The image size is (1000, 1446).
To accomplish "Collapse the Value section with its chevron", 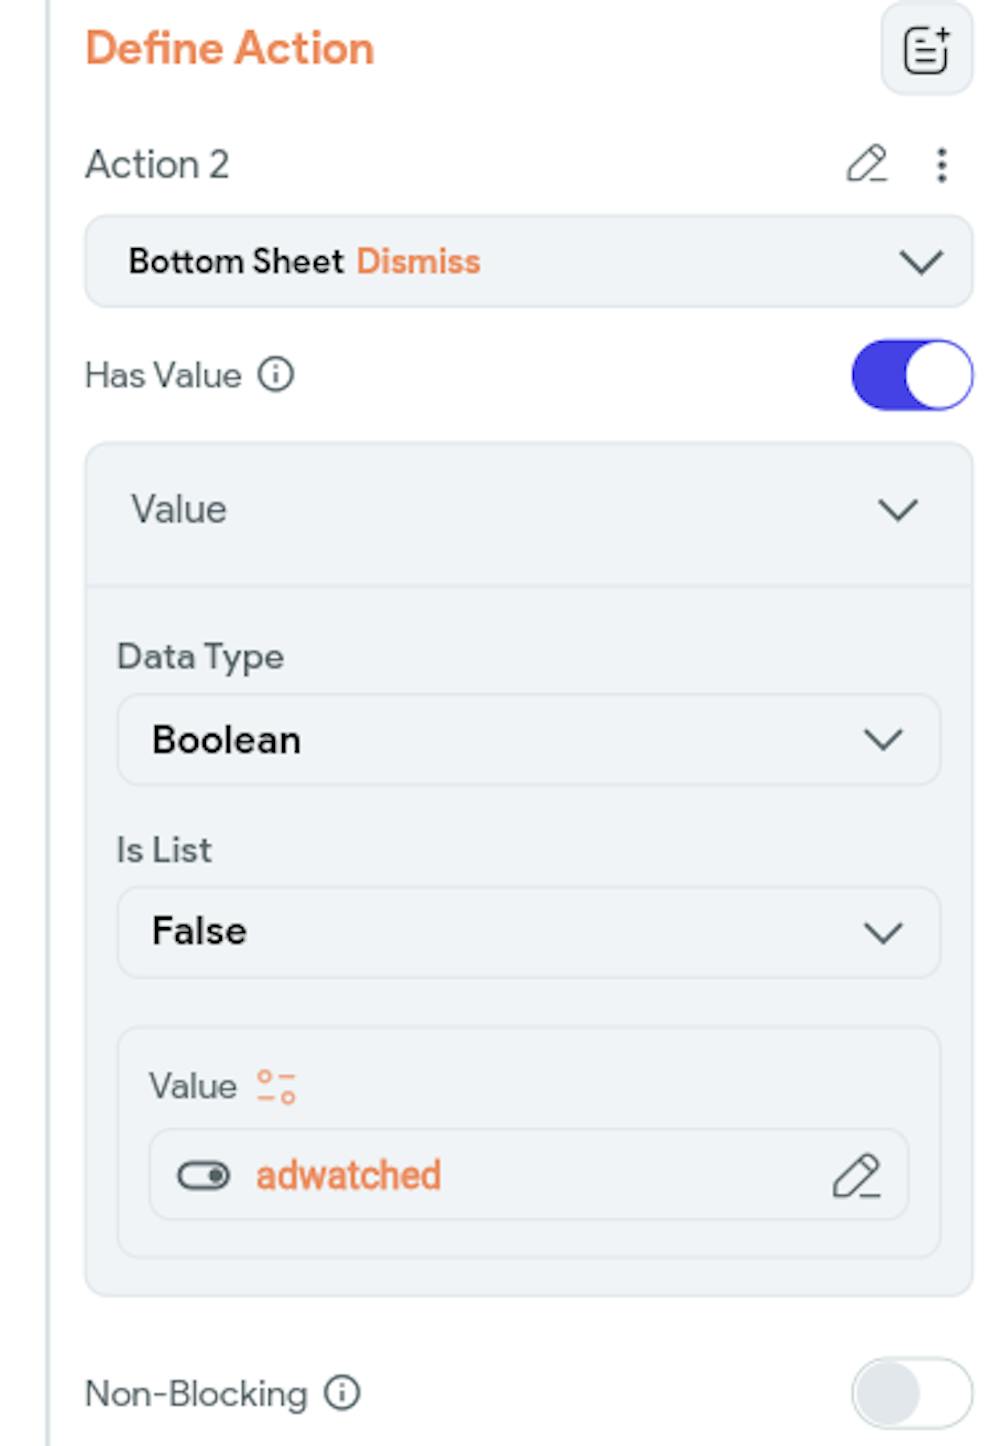I will (897, 510).
